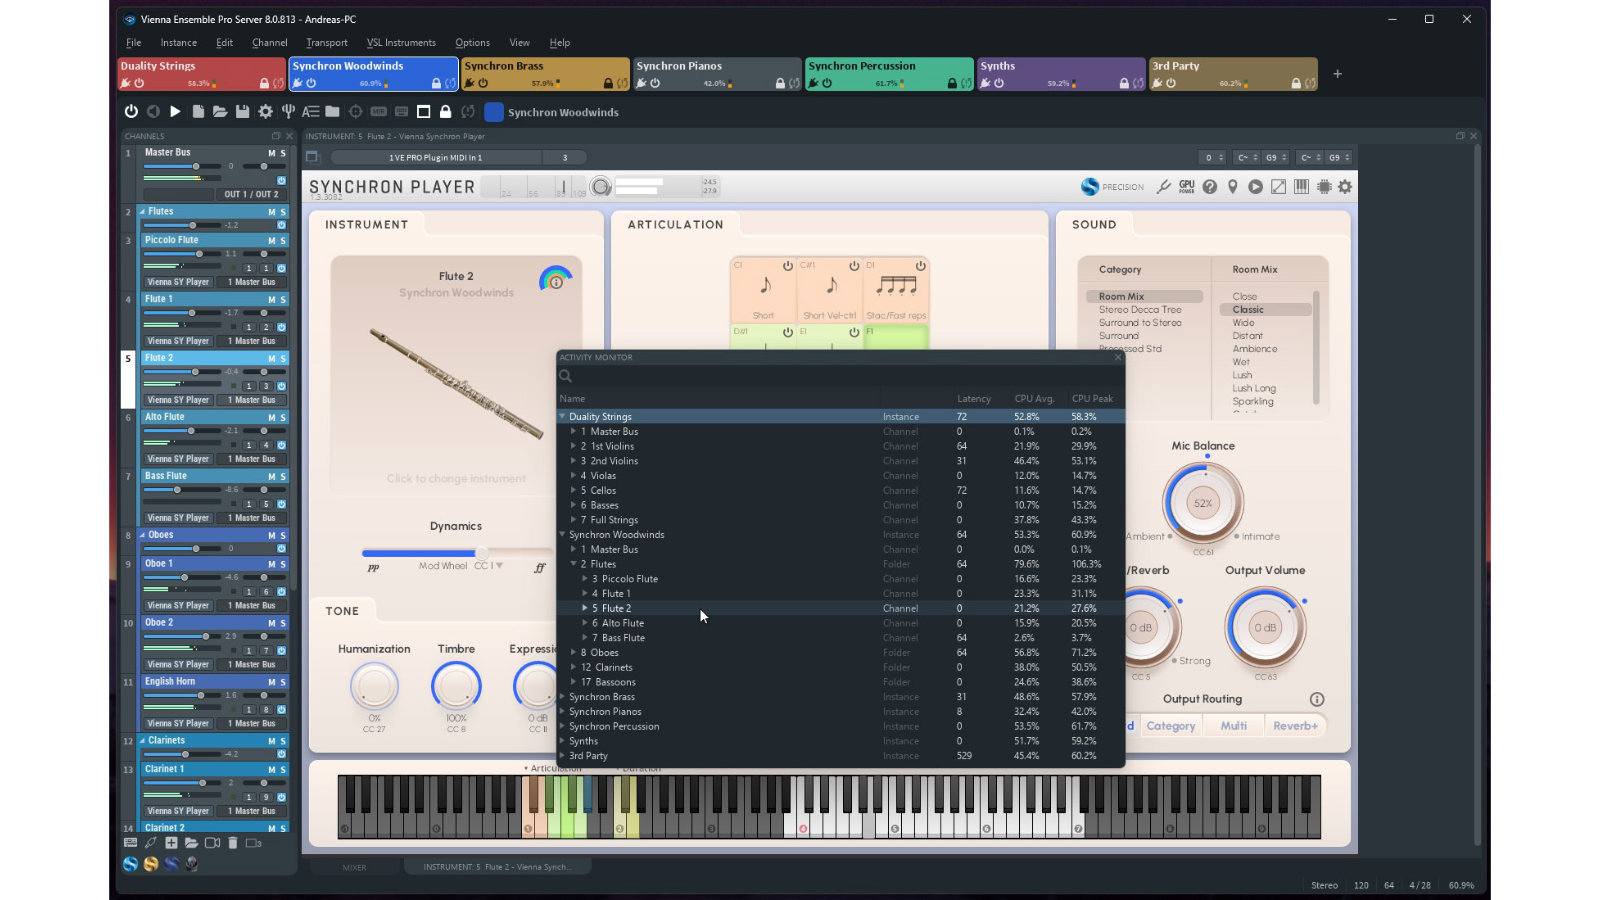Open preferences gear in main toolbar

(x=265, y=112)
